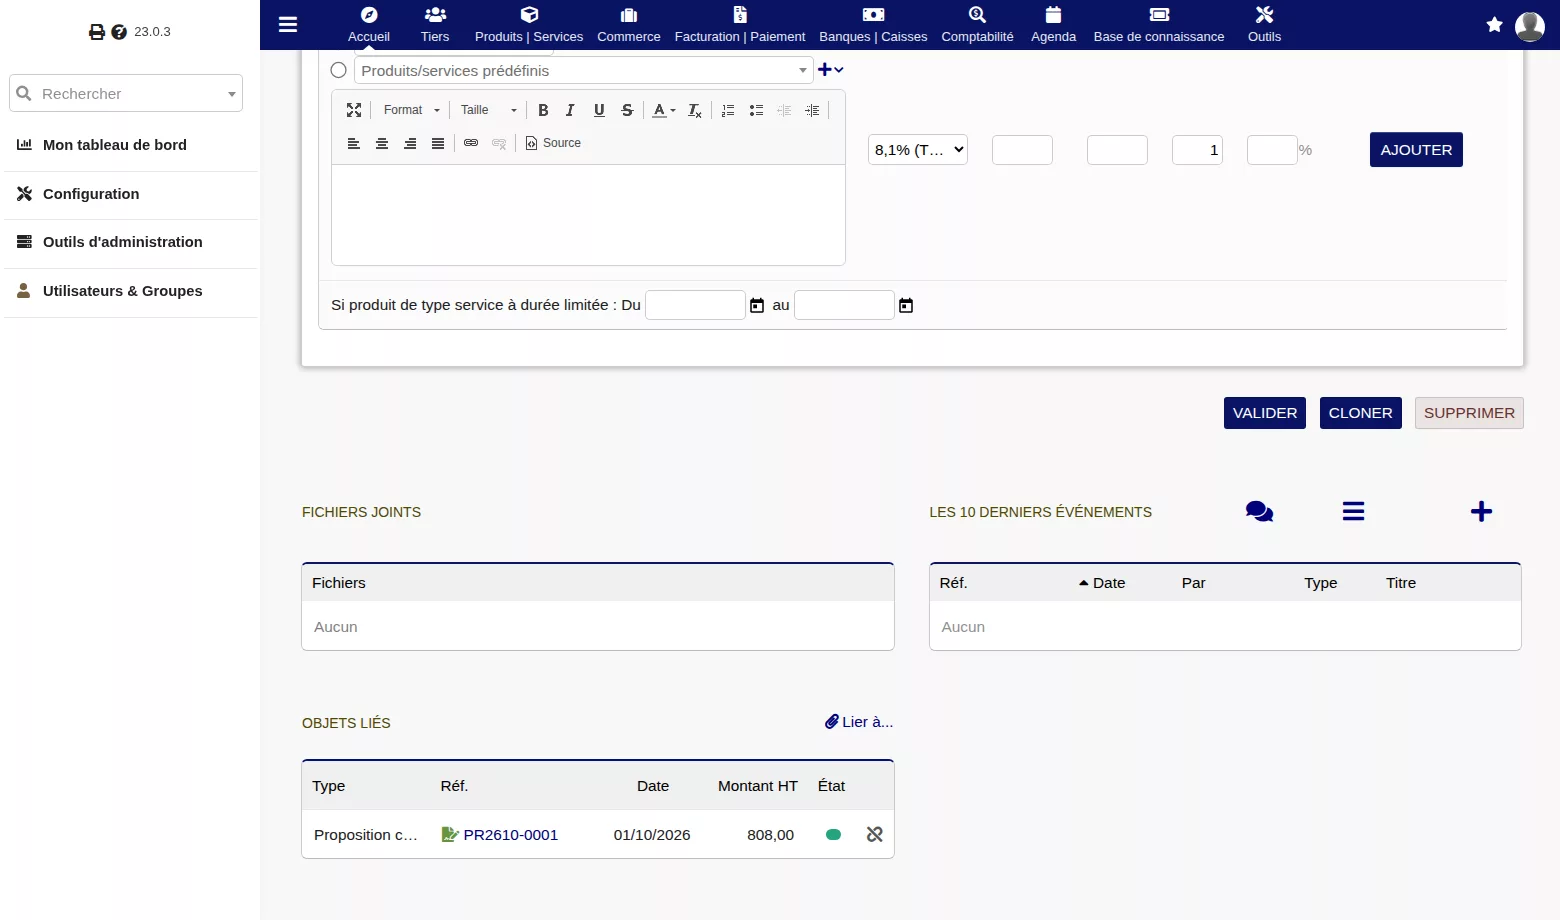
Task: Open the help question mark icon
Action: (x=119, y=32)
